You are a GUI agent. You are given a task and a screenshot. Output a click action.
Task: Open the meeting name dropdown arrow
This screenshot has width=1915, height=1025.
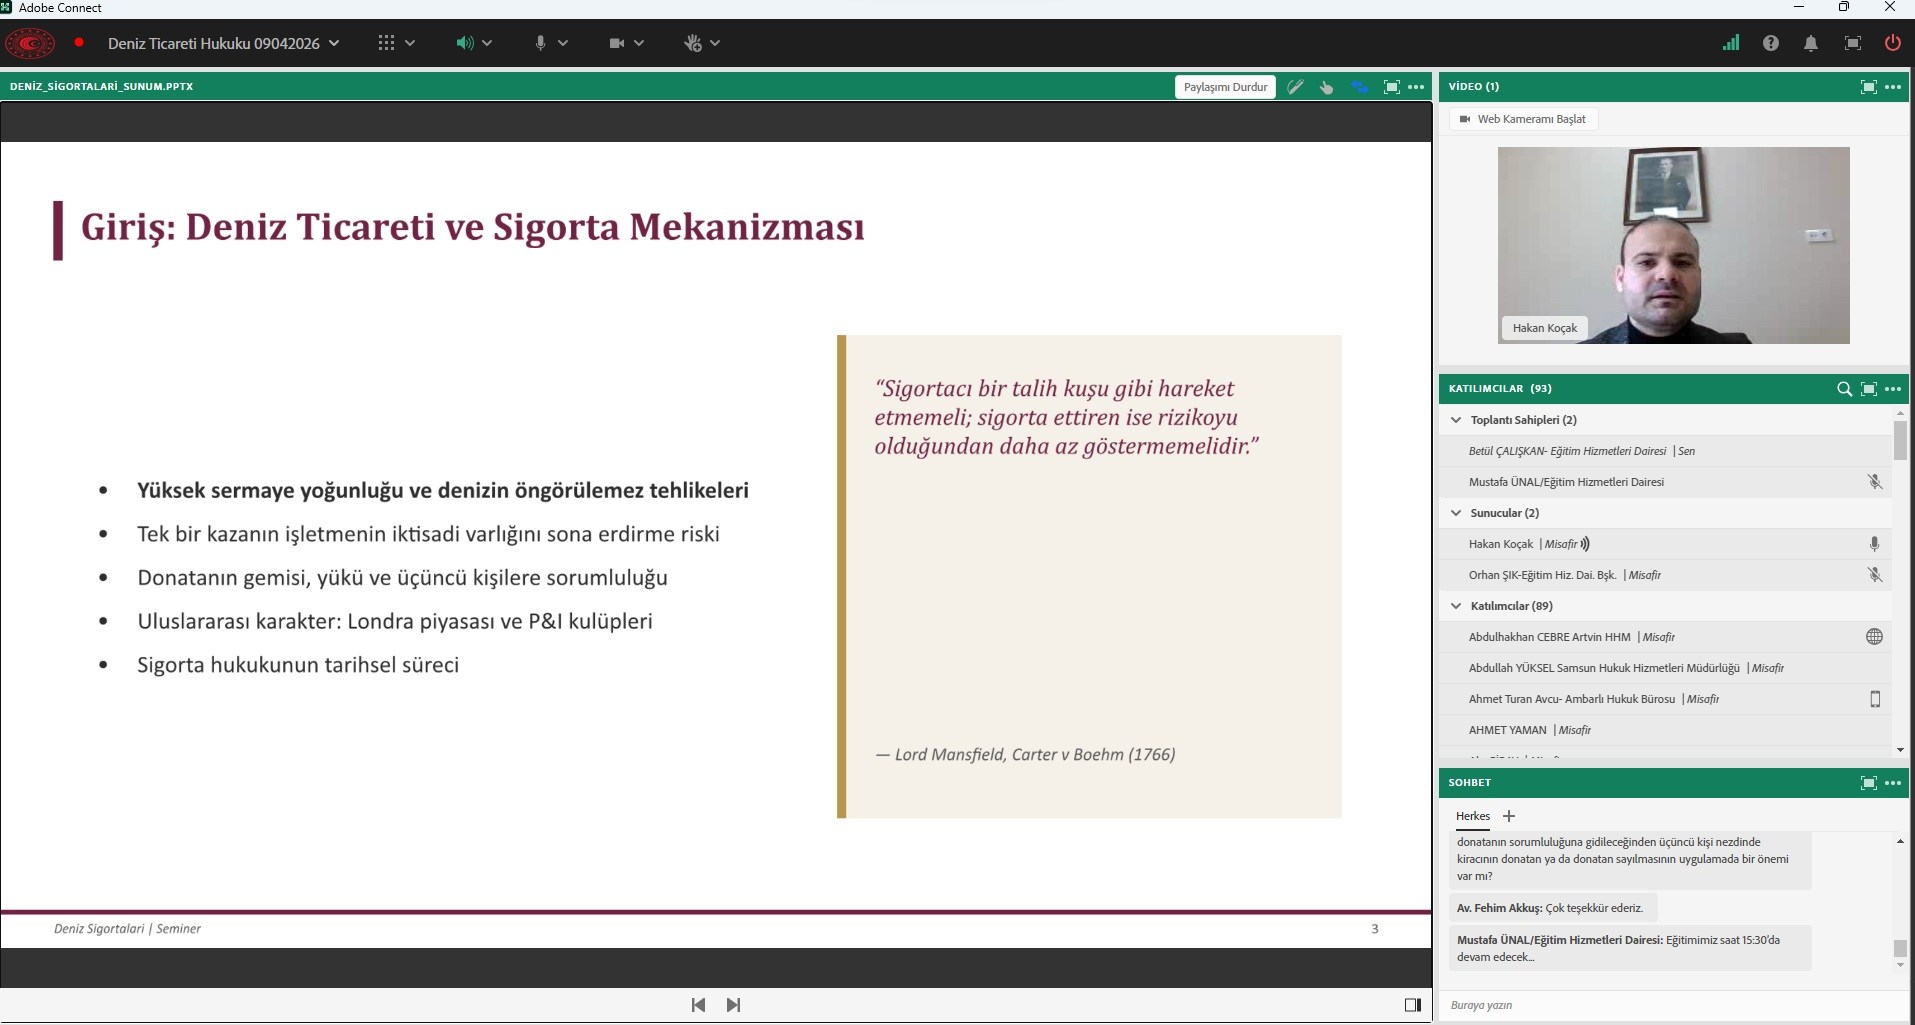click(334, 43)
